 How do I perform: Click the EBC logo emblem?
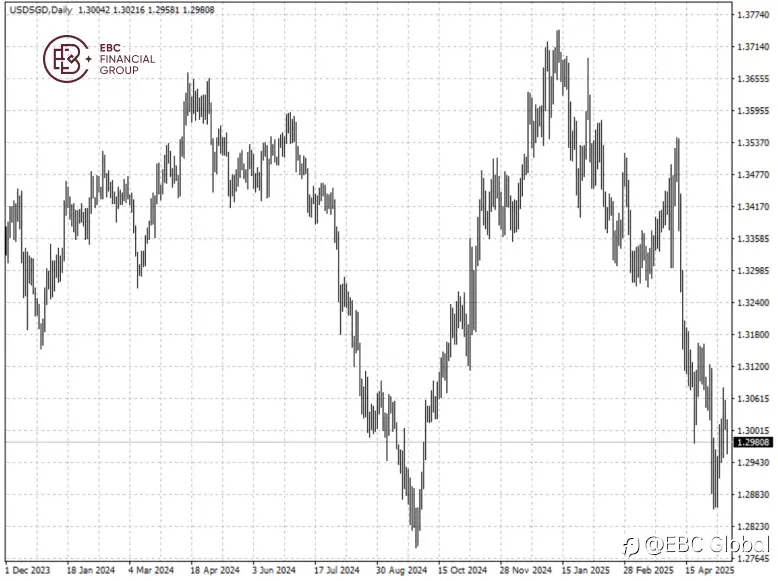(x=66, y=59)
